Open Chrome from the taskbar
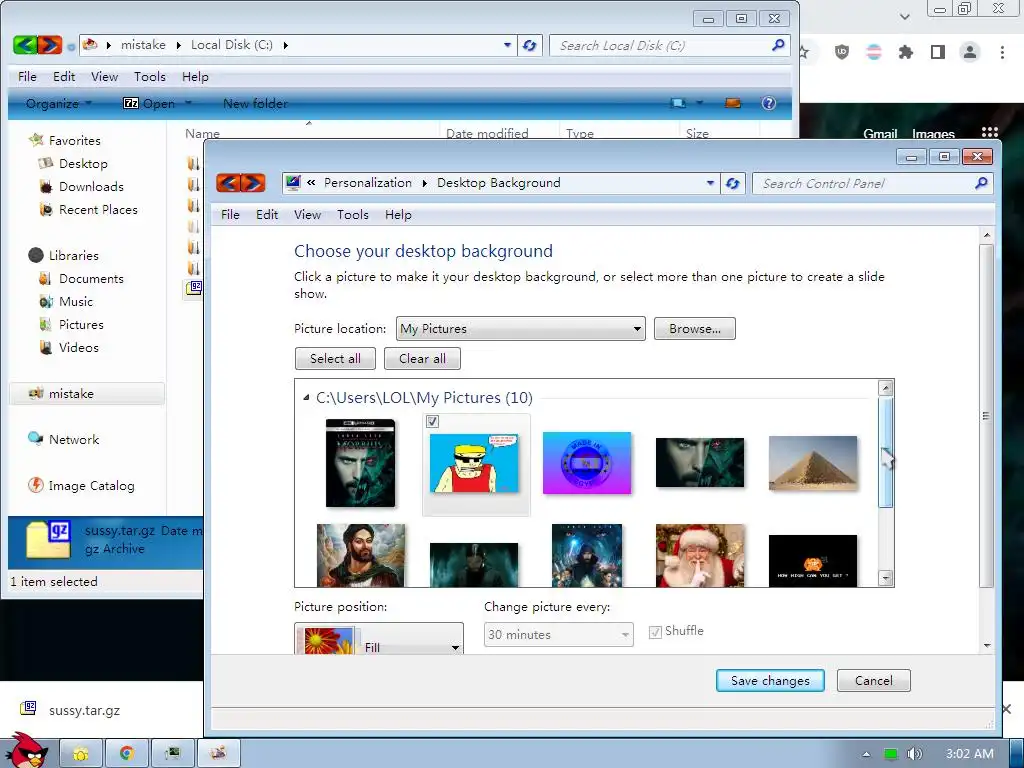Screen dimensions: 1024x768 coord(127,754)
